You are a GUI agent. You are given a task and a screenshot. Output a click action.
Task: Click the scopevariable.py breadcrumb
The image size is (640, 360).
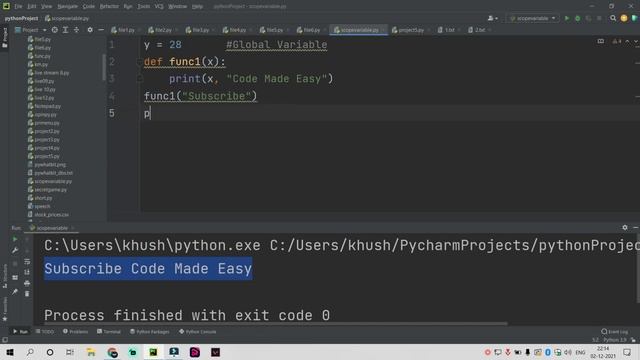[67, 18]
